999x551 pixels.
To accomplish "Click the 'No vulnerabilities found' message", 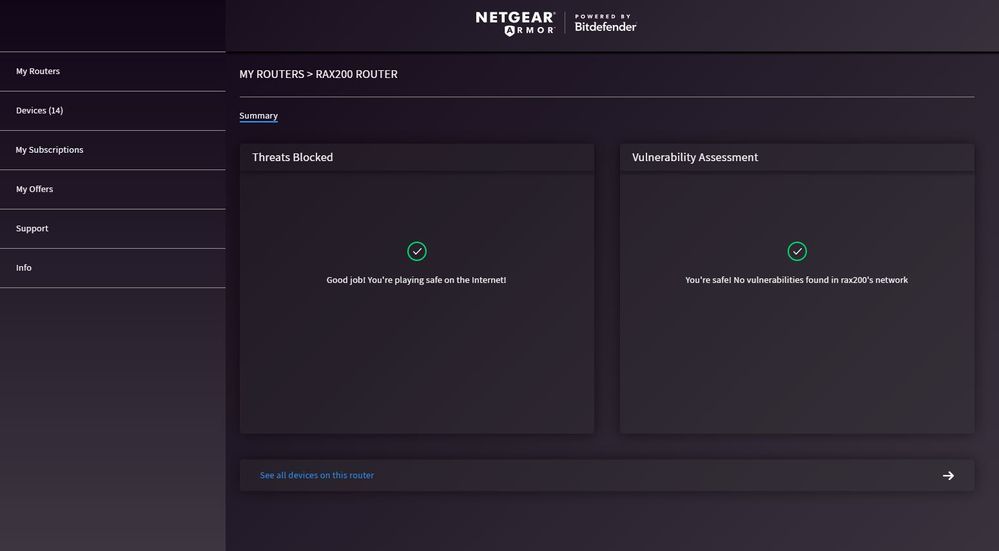I will click(x=796, y=280).
